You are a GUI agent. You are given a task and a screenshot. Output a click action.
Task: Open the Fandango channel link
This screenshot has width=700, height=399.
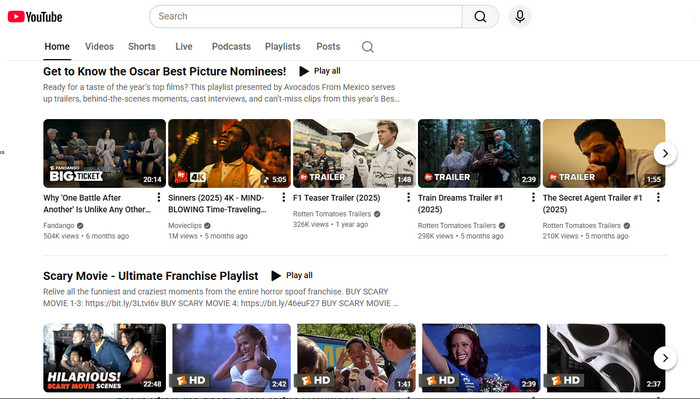[58, 226]
